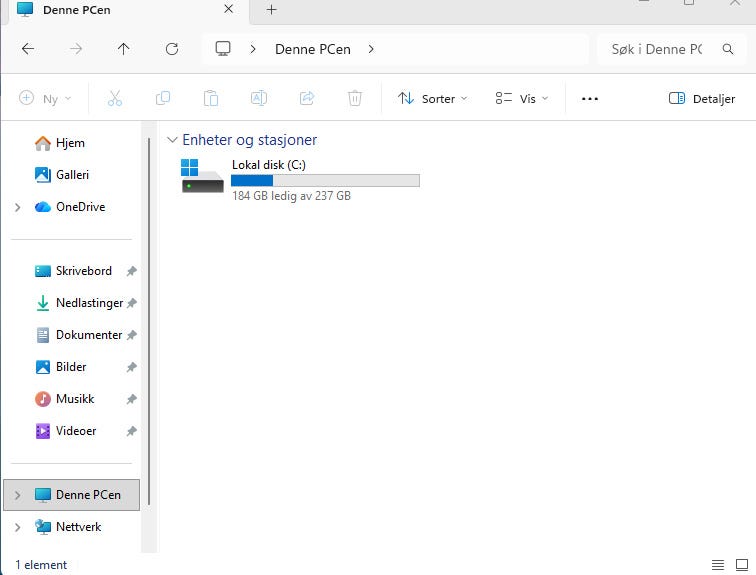
Task: Click the Lokal disk (C:) label
Action: coord(269,165)
